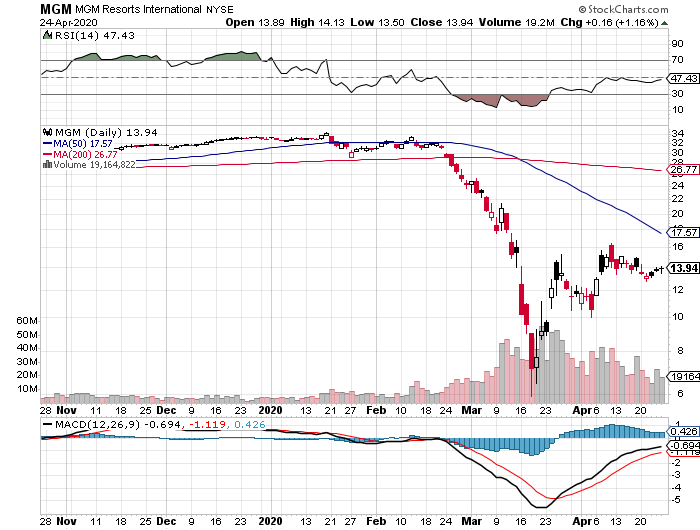Image resolution: width=700 pixels, height=530 pixels.
Task: Click the Dec label on price chart axis
Action: point(166,410)
